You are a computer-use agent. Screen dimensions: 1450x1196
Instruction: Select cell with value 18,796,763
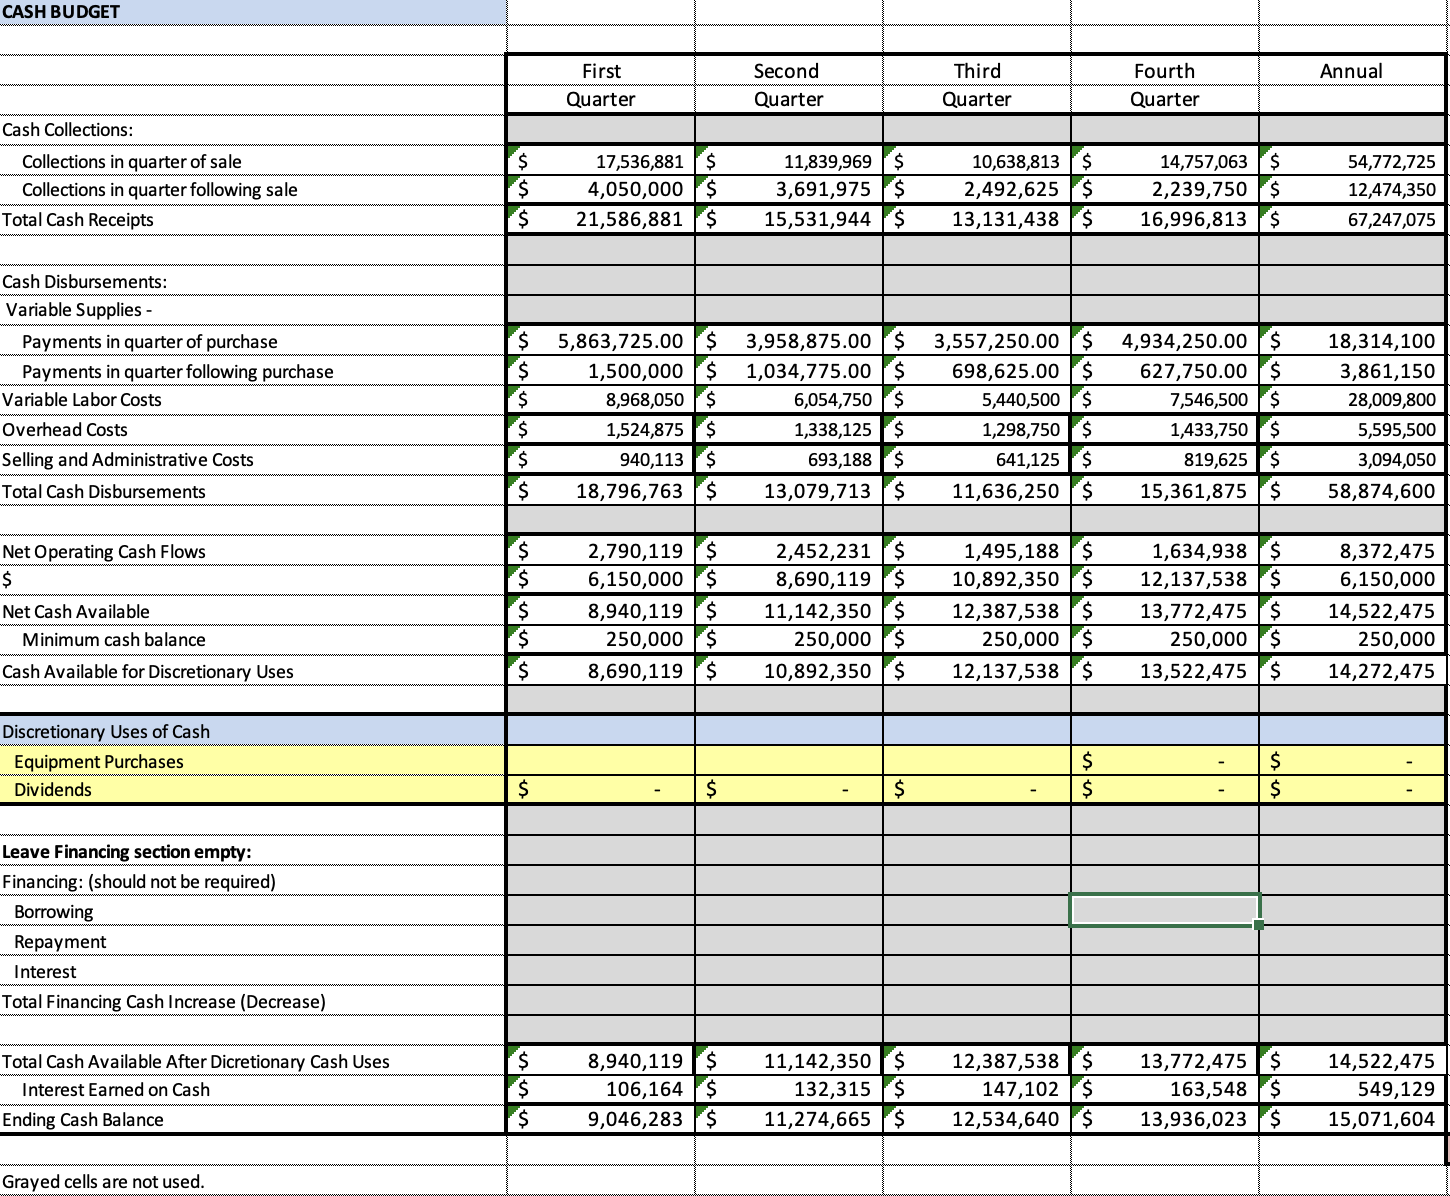(601, 491)
